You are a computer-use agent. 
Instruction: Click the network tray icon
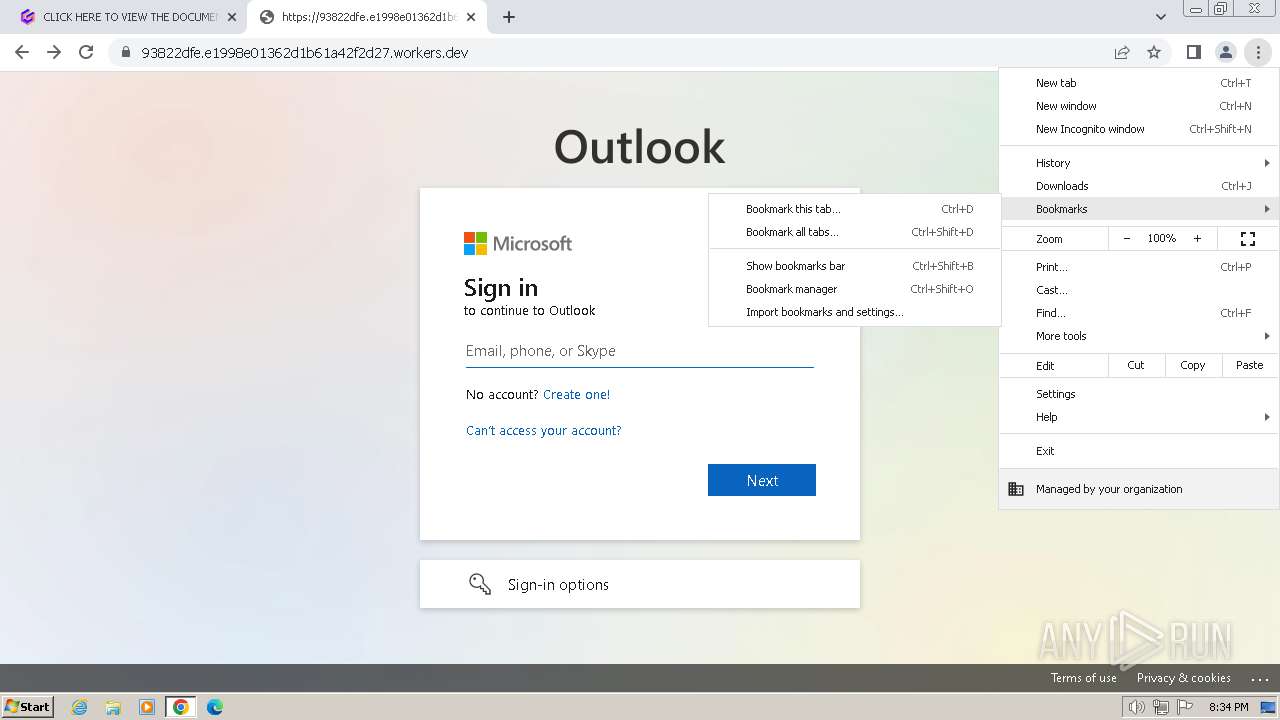(x=1161, y=707)
